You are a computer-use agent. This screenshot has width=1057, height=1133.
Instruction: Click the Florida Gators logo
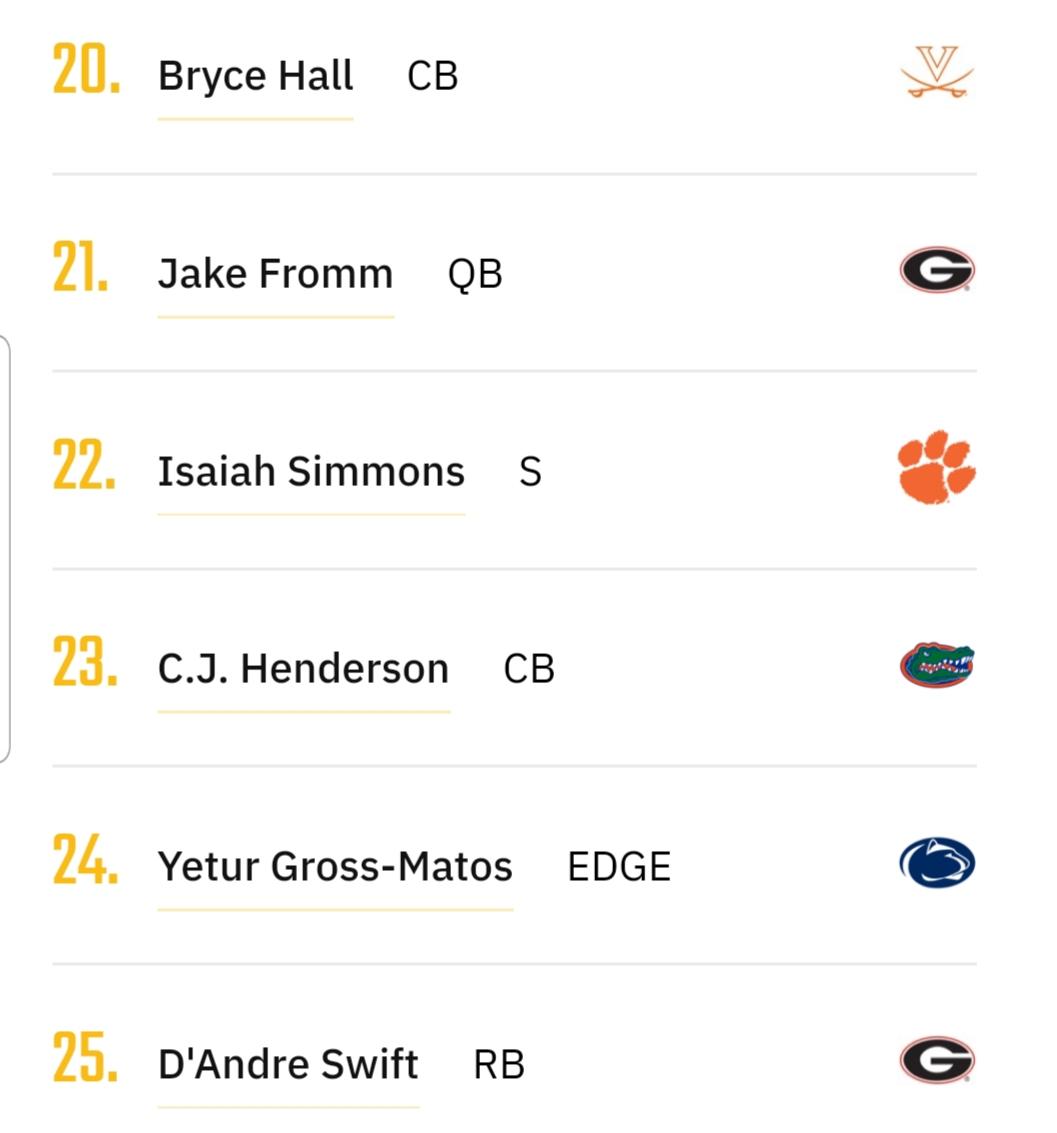(x=937, y=665)
